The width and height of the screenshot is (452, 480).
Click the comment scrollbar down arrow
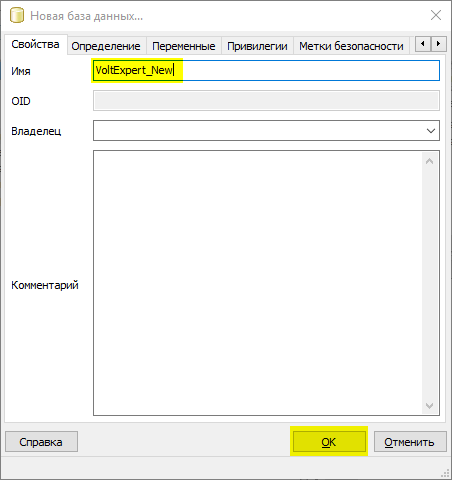click(x=429, y=405)
